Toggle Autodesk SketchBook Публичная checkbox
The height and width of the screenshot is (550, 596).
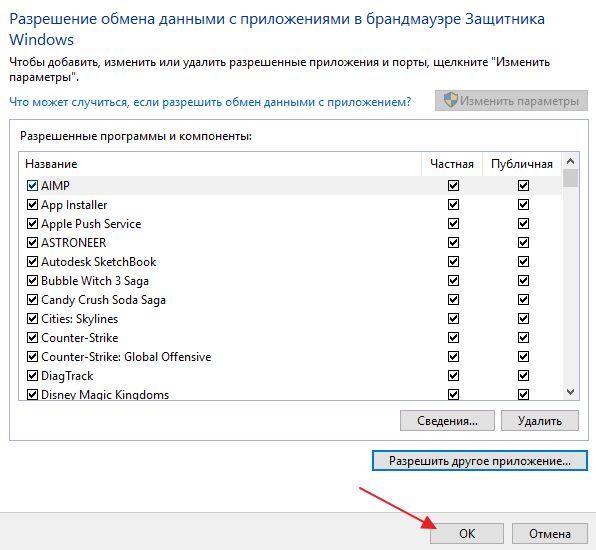click(523, 262)
